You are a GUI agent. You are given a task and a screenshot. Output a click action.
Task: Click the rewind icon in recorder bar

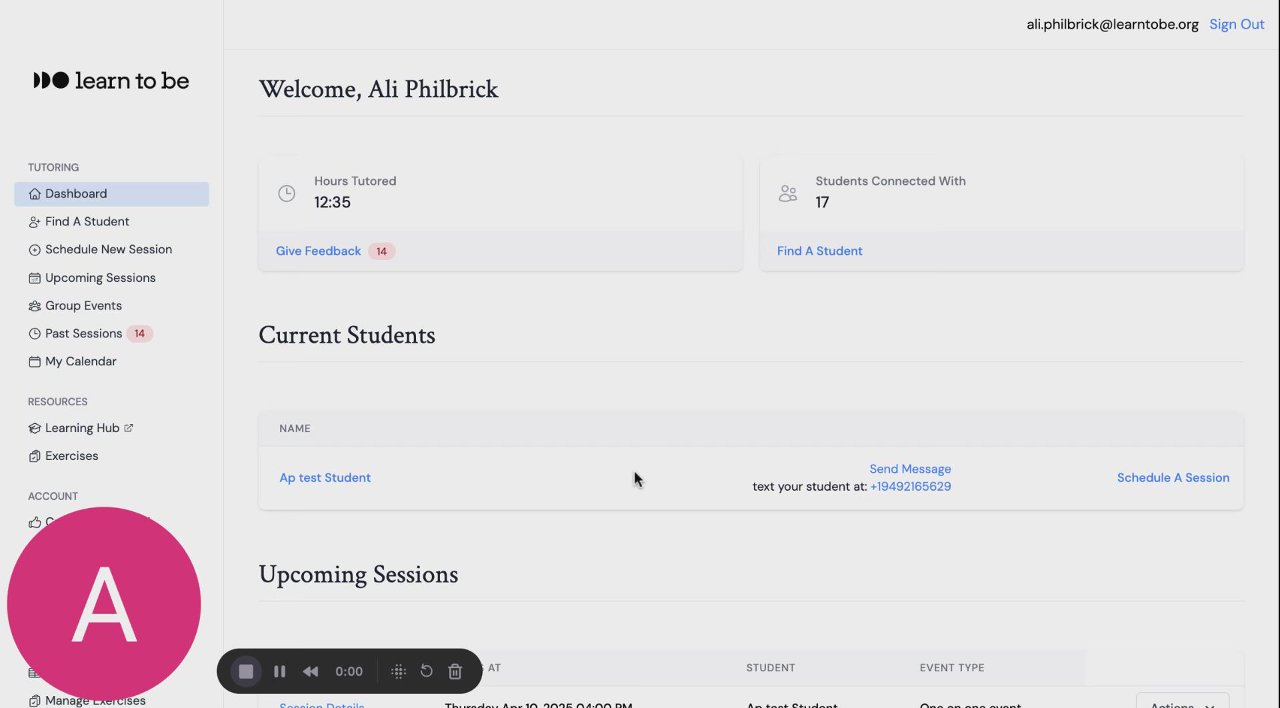pos(311,672)
